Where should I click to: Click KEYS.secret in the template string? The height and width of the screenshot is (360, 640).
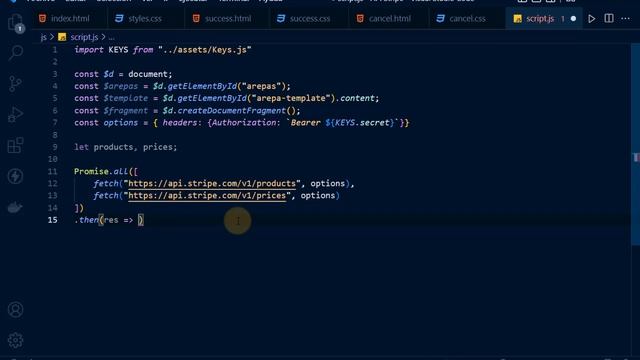[x=362, y=123]
